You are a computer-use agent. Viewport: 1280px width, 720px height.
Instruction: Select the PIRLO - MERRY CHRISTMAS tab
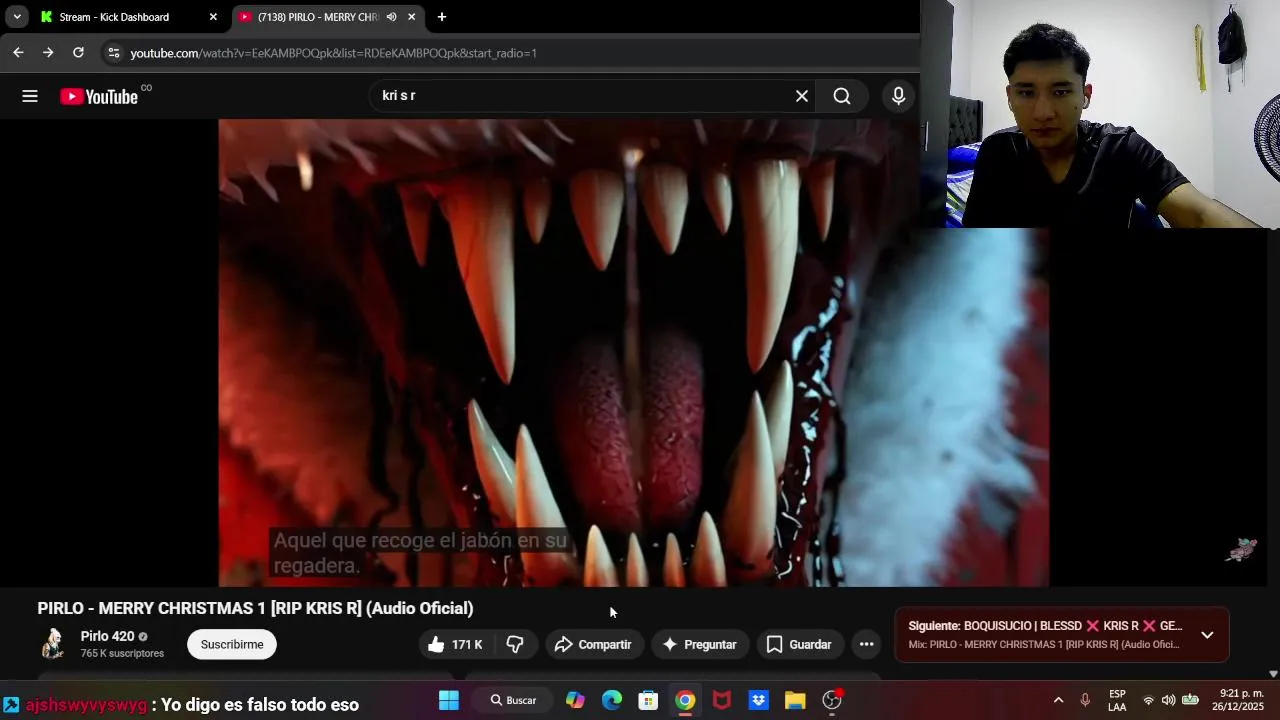[x=318, y=17]
